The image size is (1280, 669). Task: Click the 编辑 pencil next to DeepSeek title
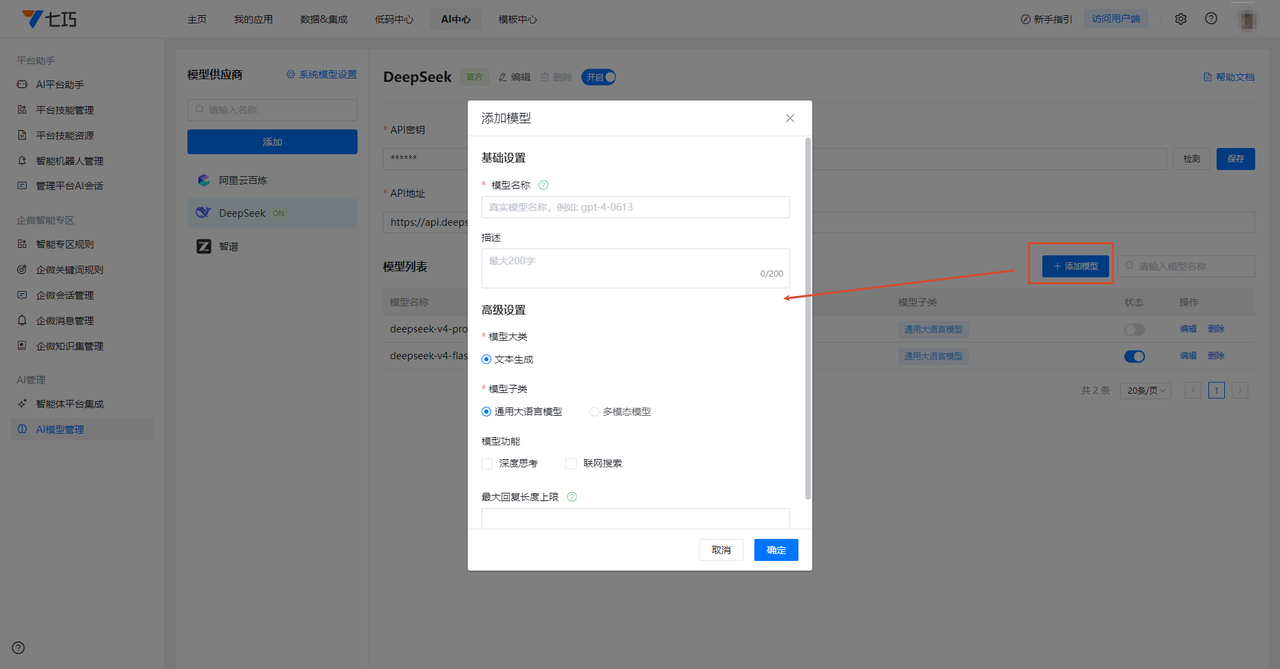click(x=514, y=77)
